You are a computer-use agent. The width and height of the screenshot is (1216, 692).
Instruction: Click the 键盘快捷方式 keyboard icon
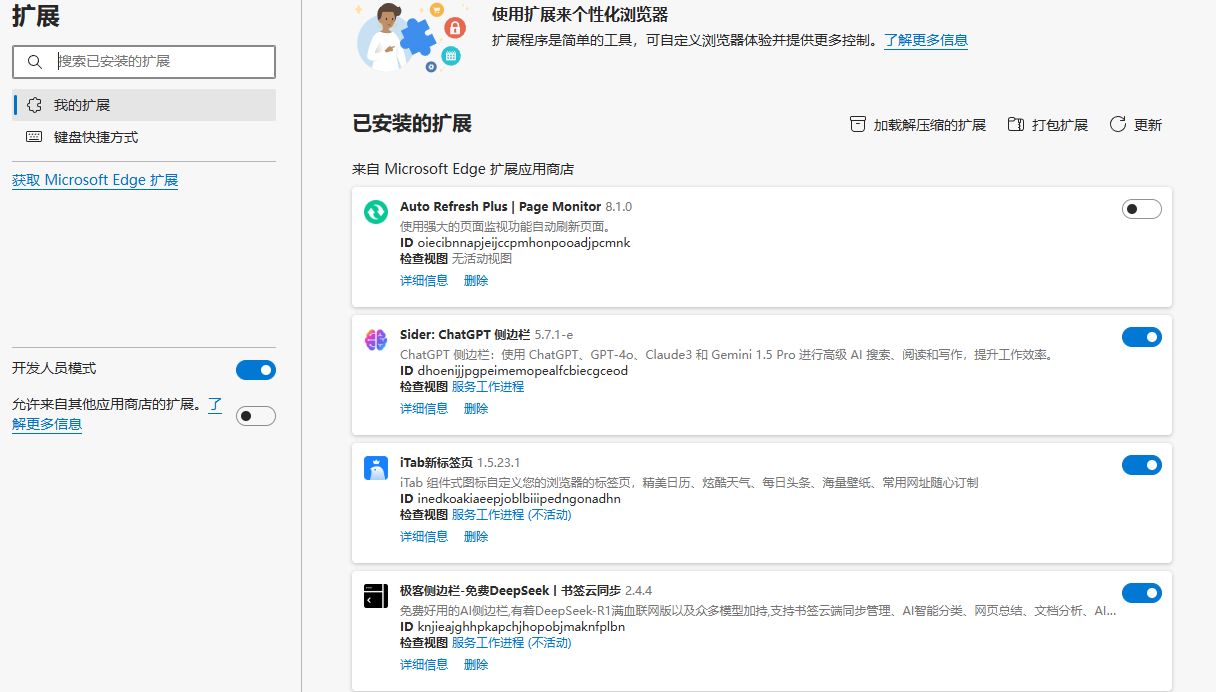[x=35, y=137]
